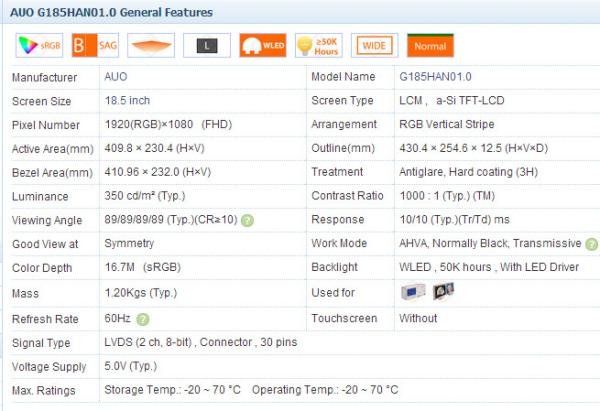Click the orange flat panel shape icon

pos(151,46)
